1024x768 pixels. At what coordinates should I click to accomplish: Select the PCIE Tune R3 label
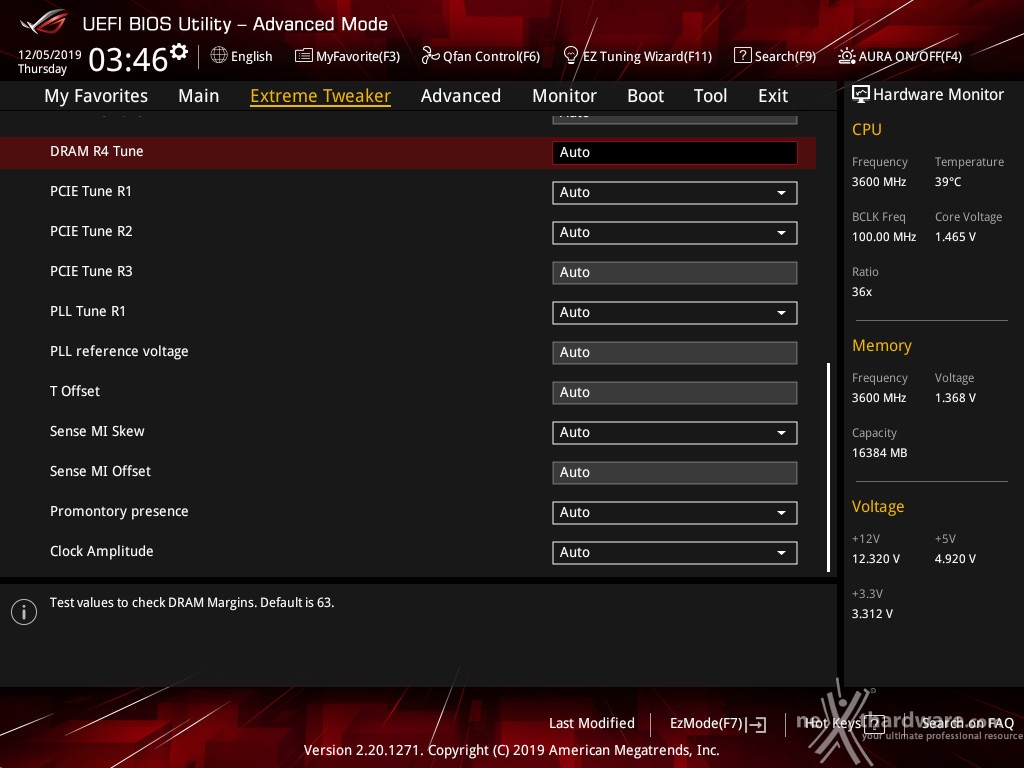coord(91,271)
